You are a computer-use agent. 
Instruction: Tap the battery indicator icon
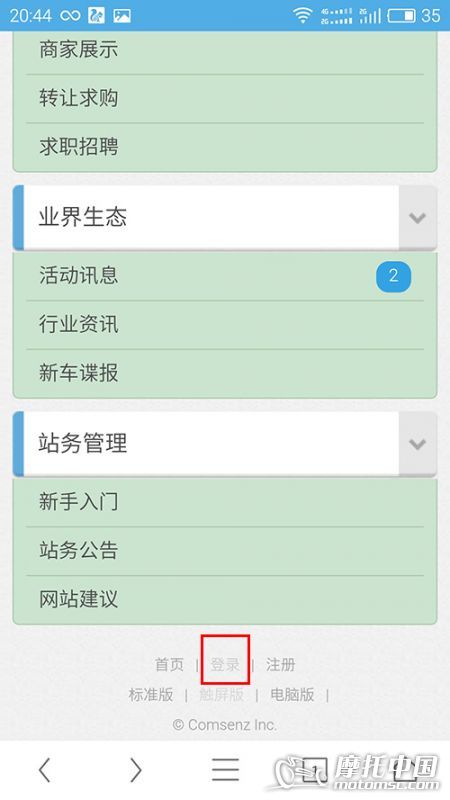402,15
